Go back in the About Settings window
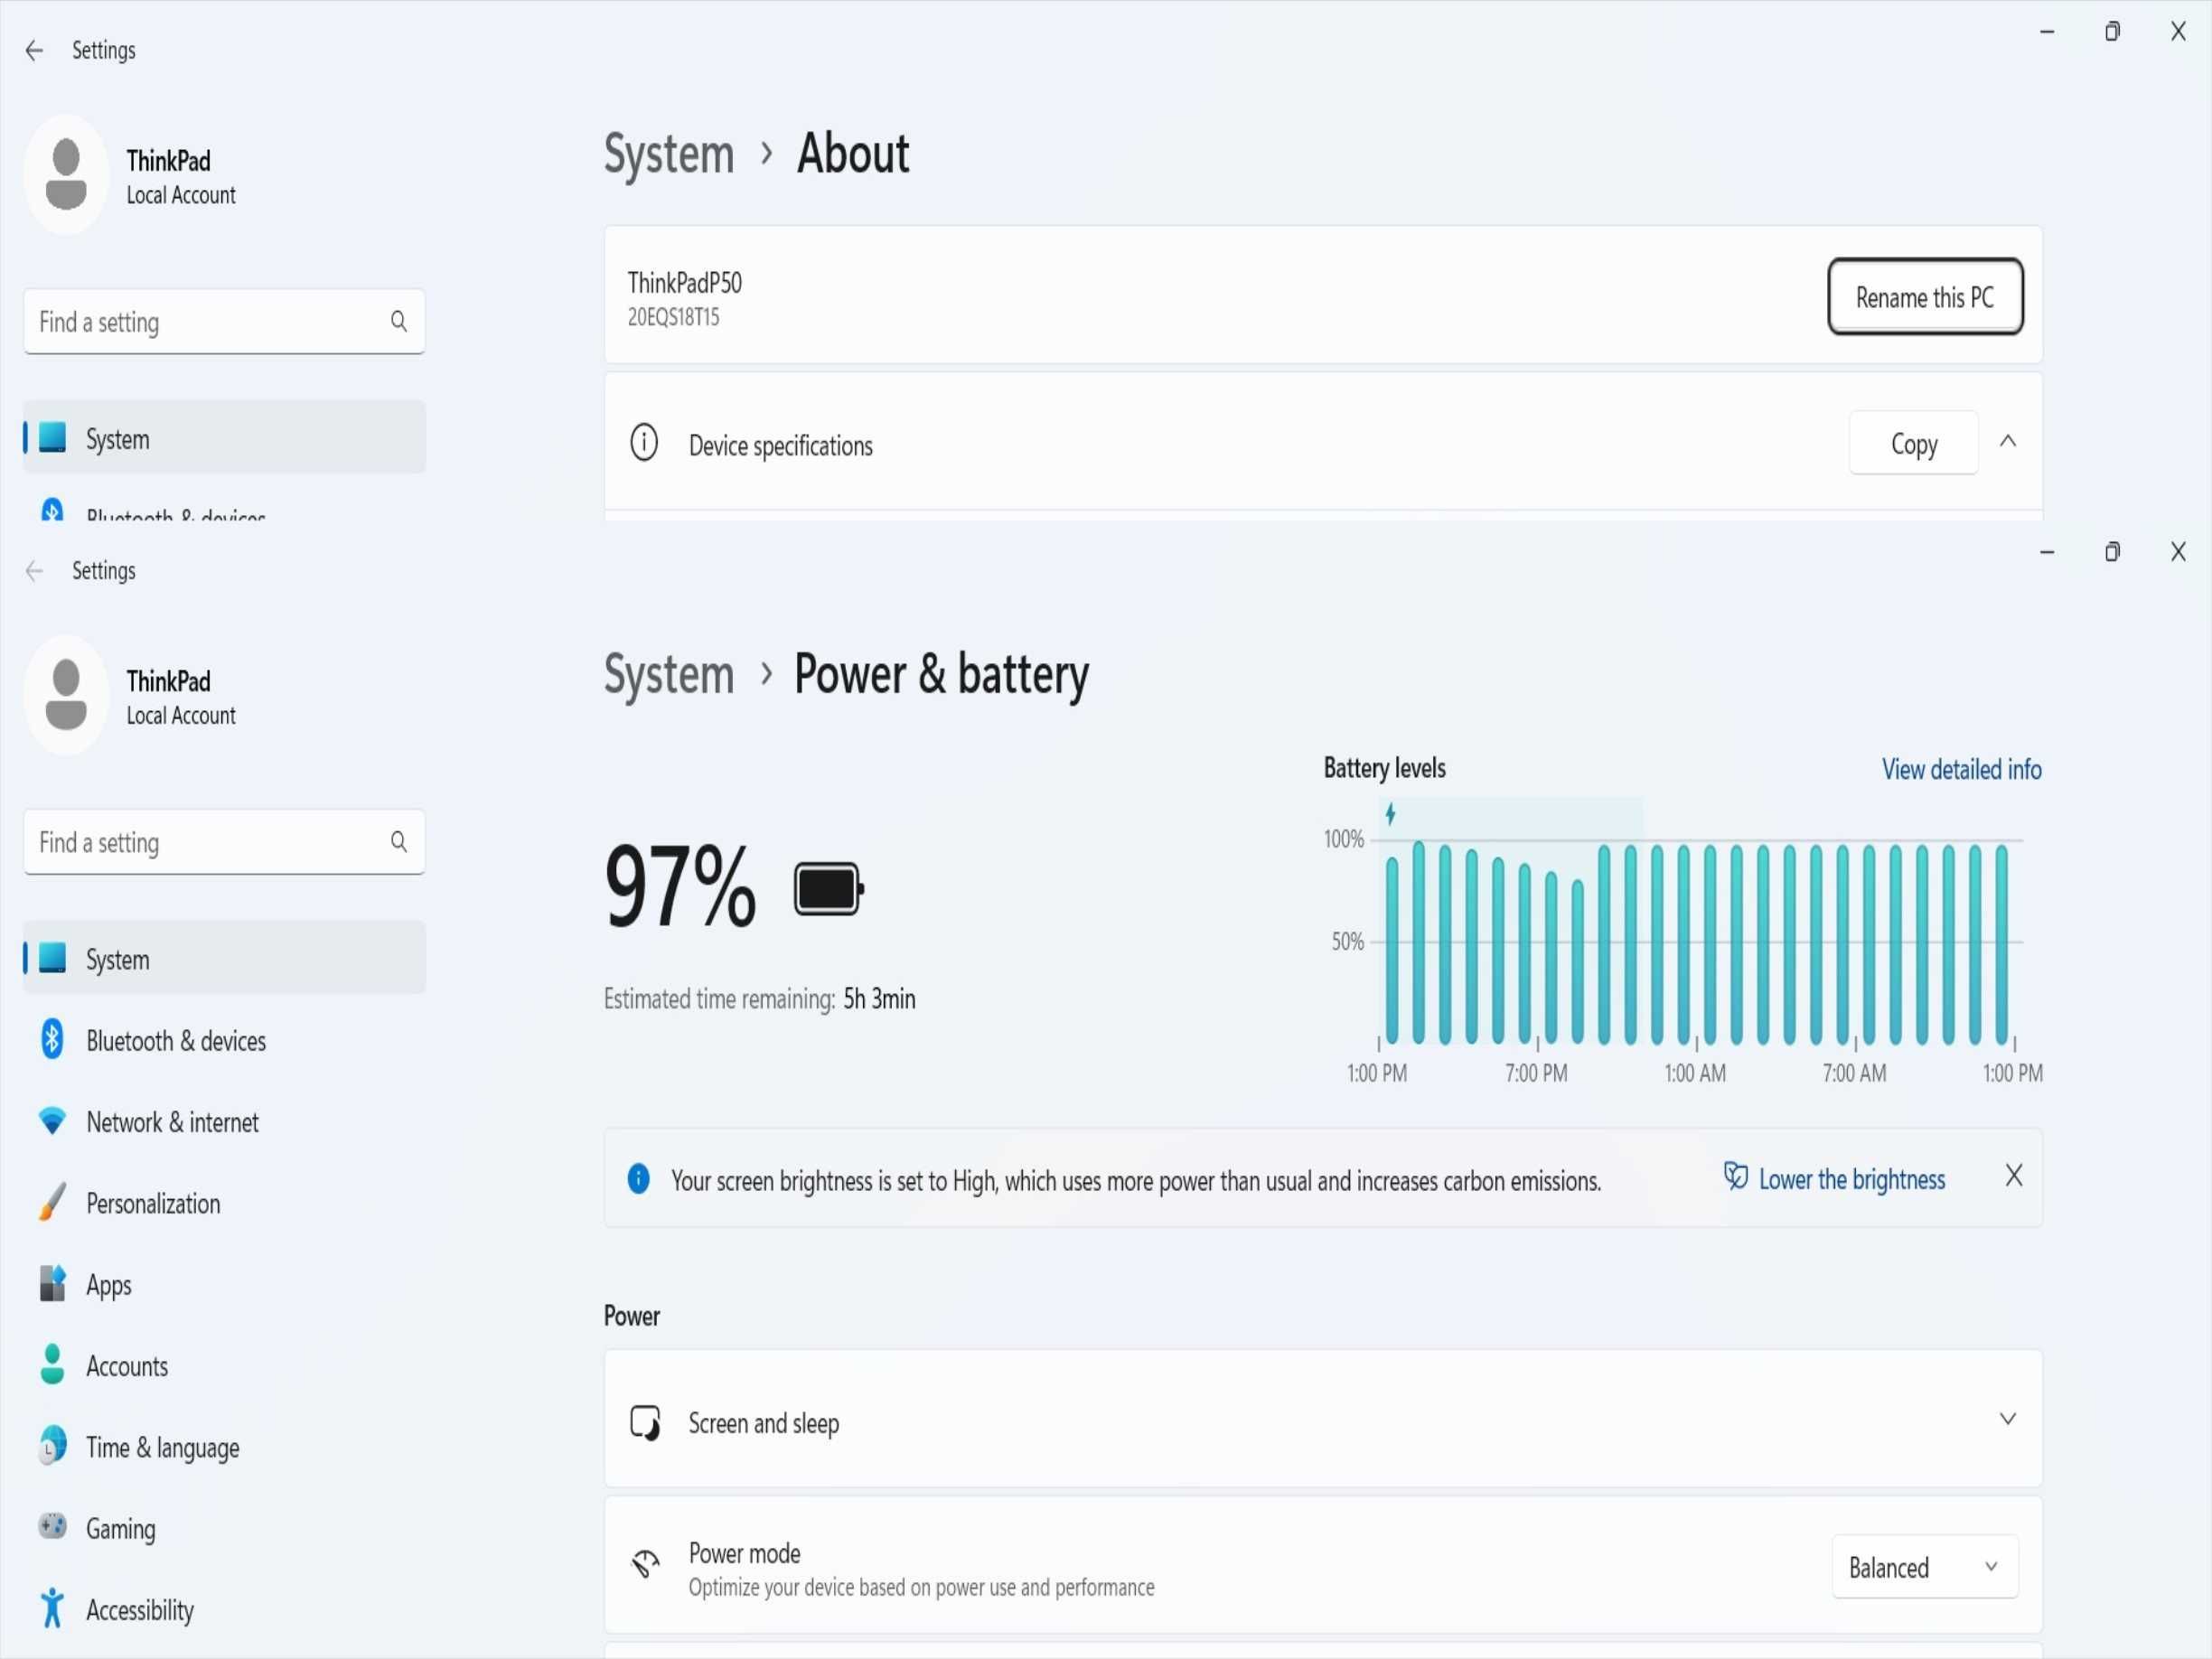Viewport: 2212px width, 1659px height. click(34, 50)
